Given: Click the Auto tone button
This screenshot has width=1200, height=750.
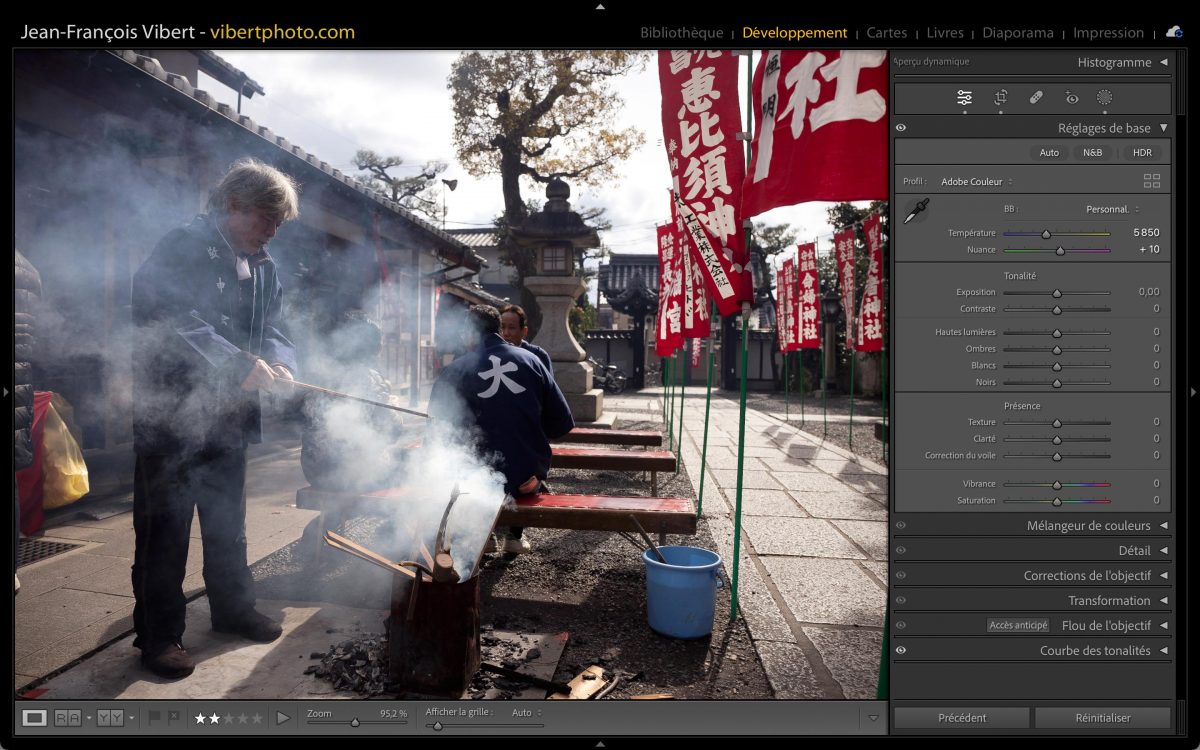Looking at the screenshot, I should click(1049, 153).
